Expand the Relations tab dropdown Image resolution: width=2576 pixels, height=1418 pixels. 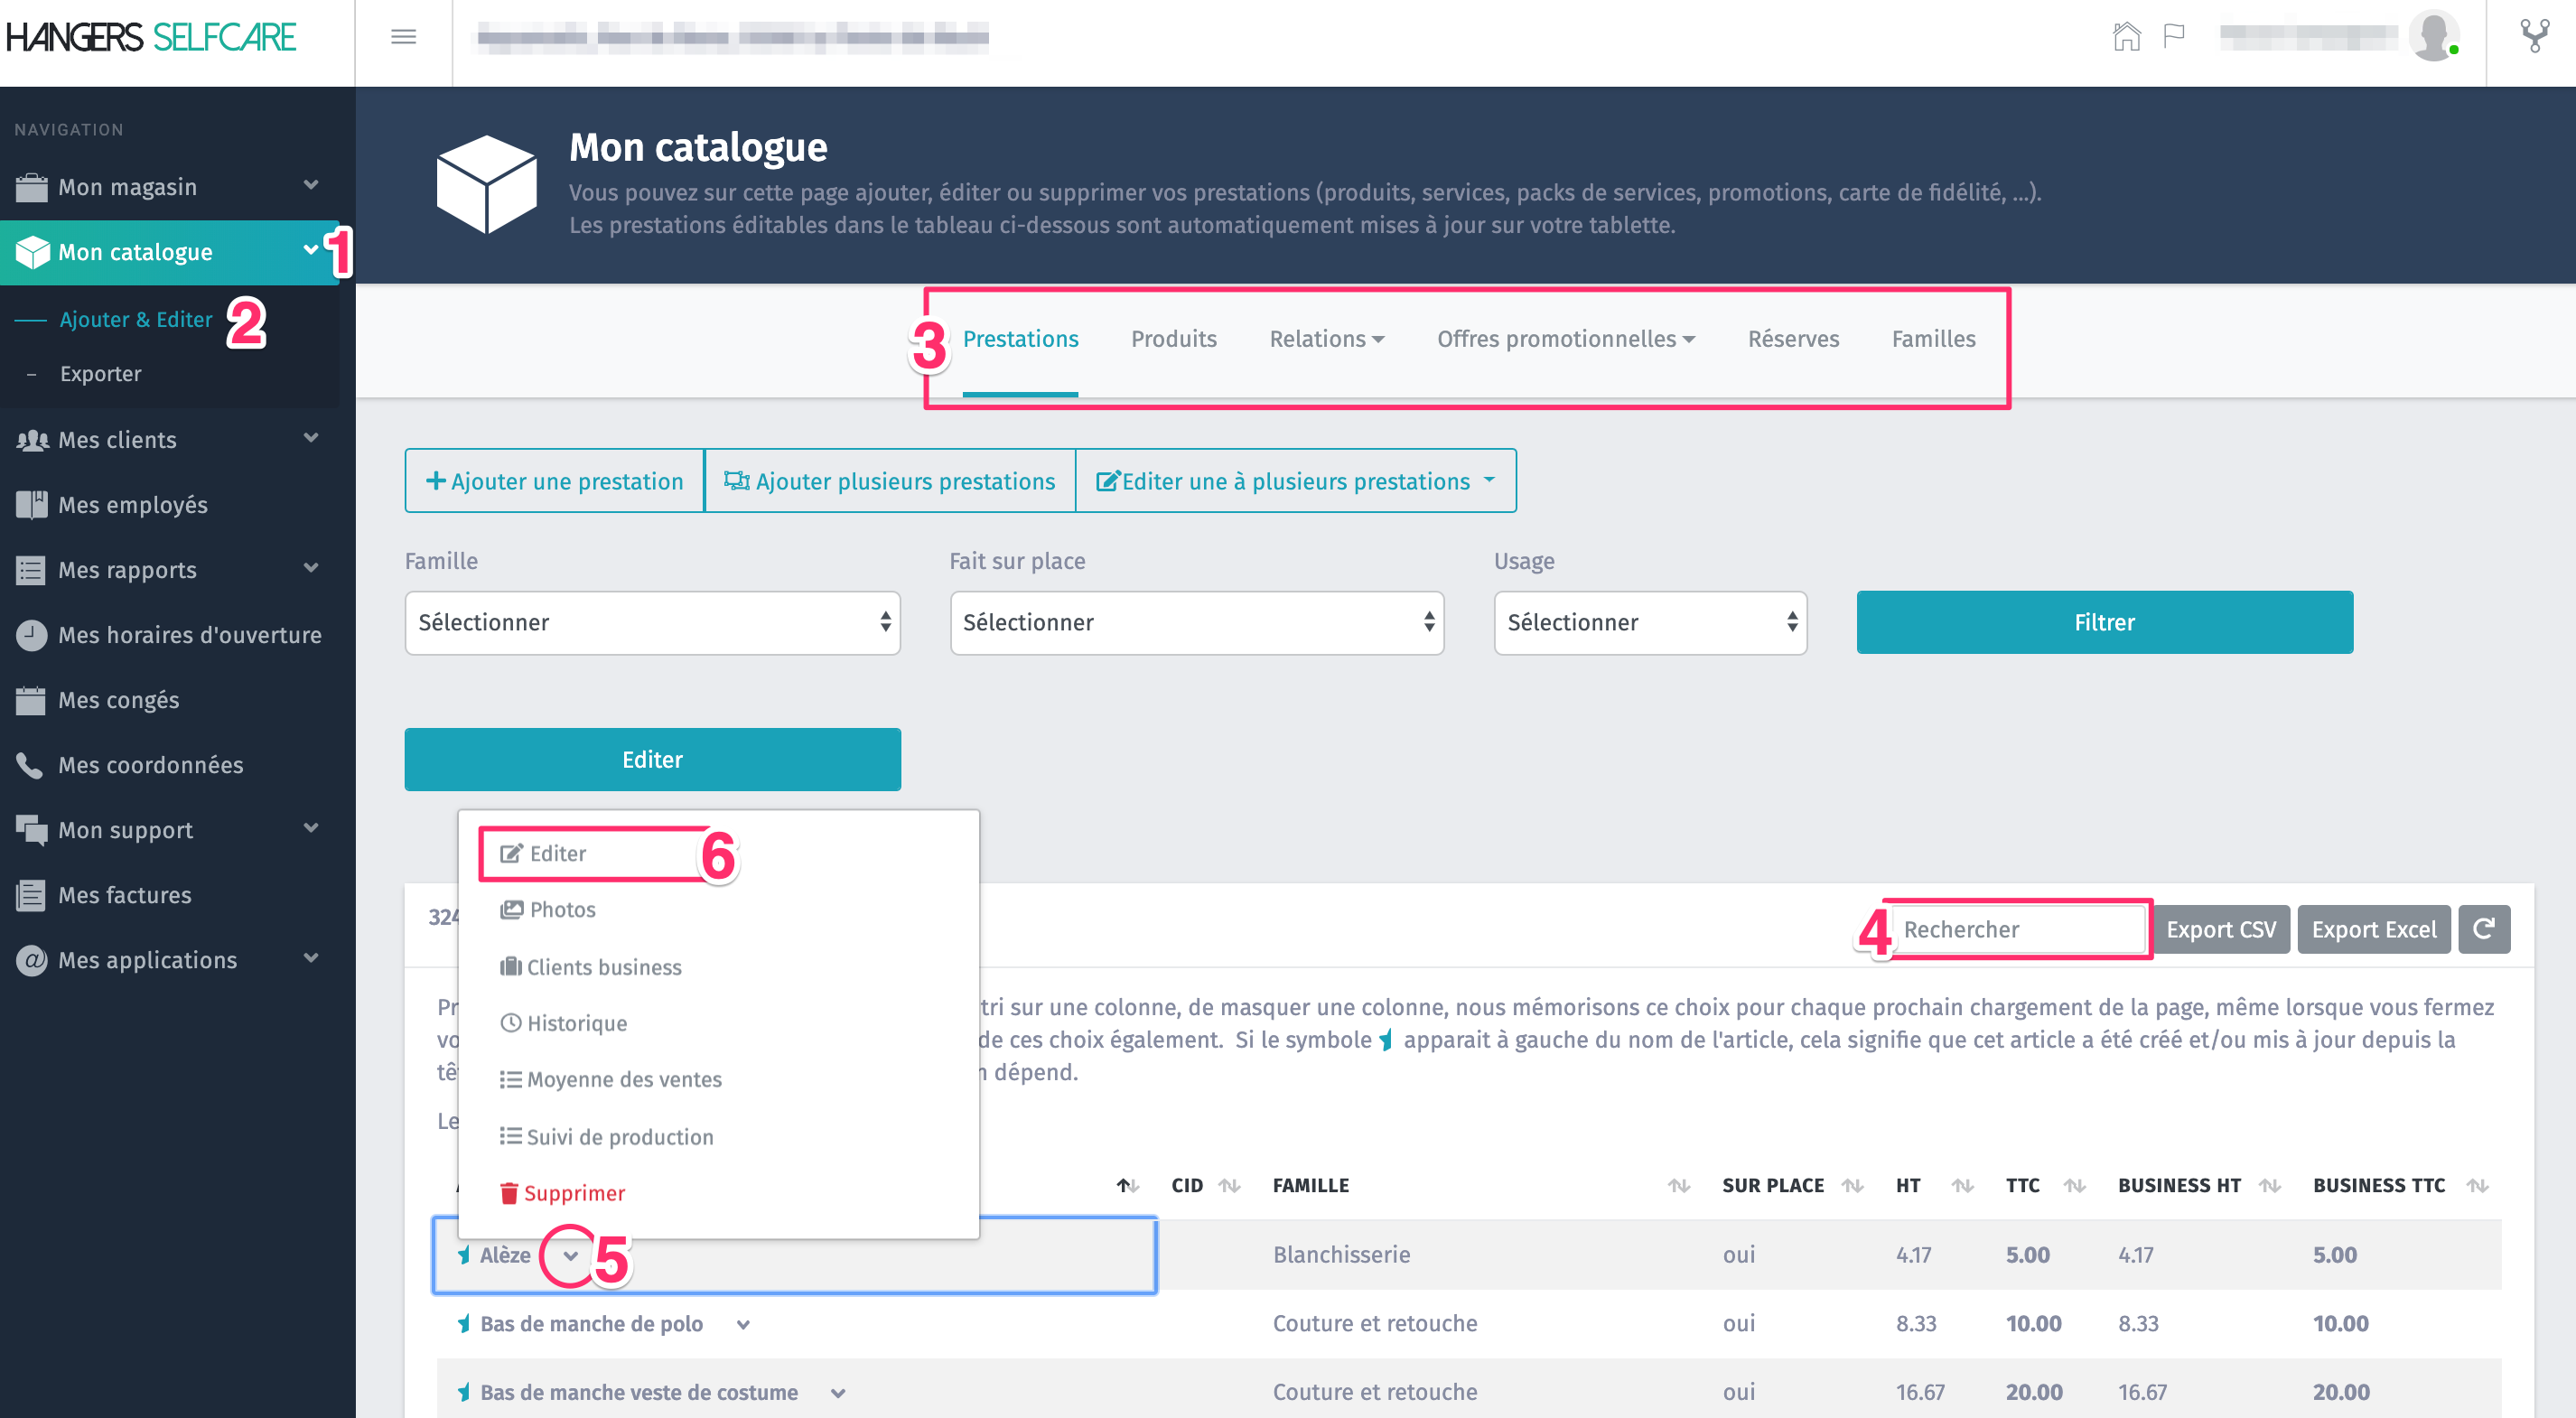coord(1326,339)
